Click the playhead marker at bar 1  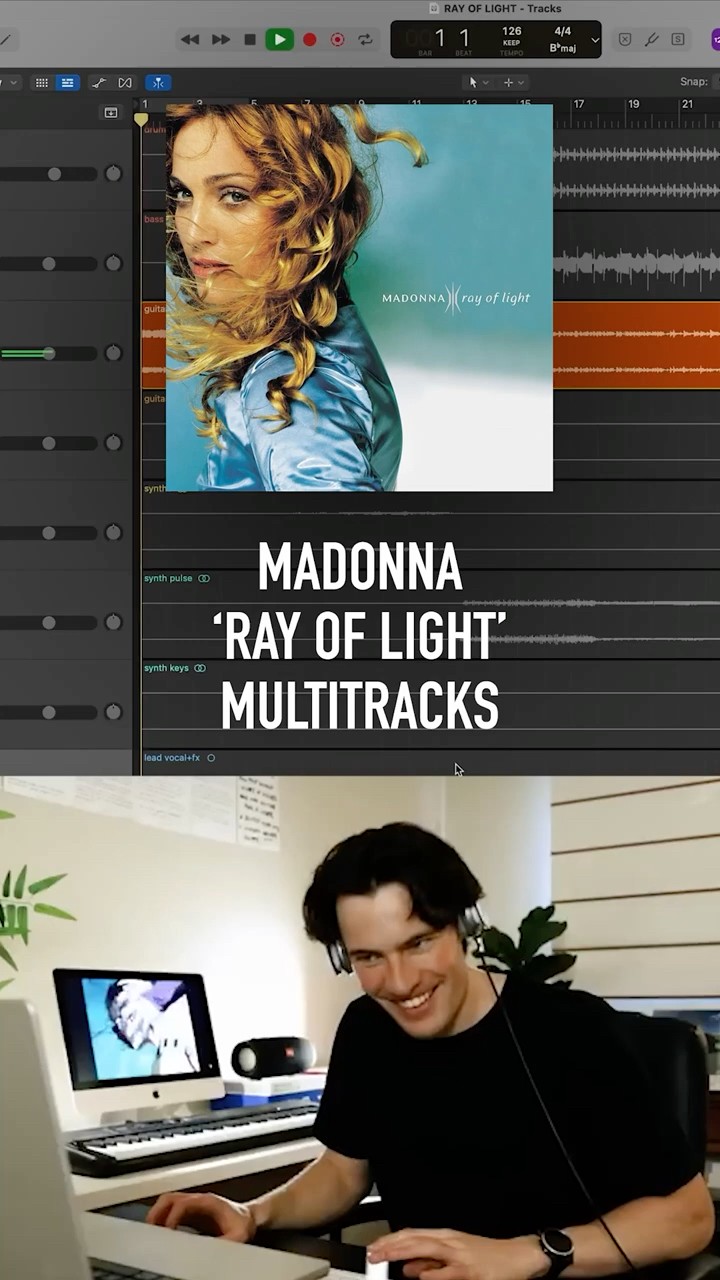[x=141, y=120]
